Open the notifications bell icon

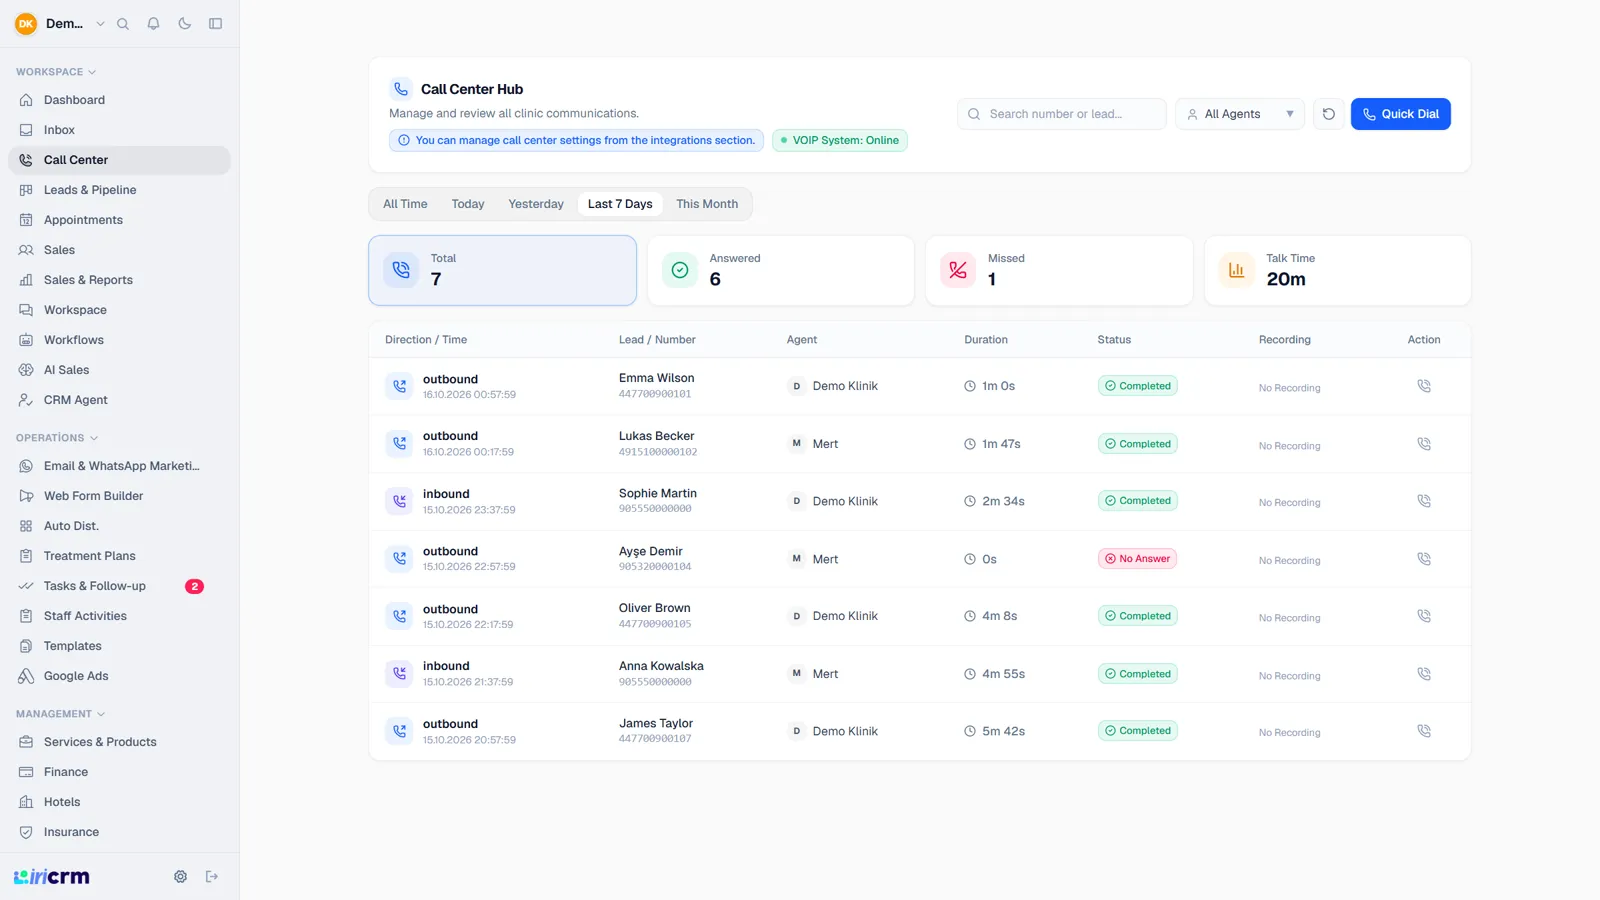154,24
